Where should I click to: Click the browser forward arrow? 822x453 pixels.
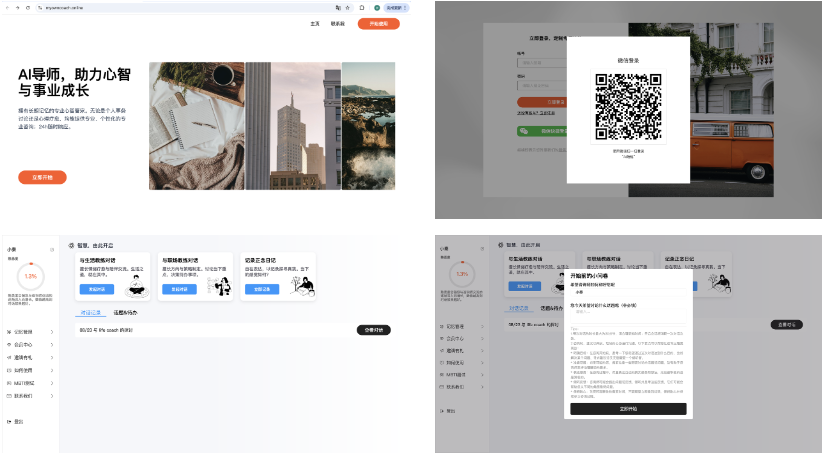click(17, 8)
